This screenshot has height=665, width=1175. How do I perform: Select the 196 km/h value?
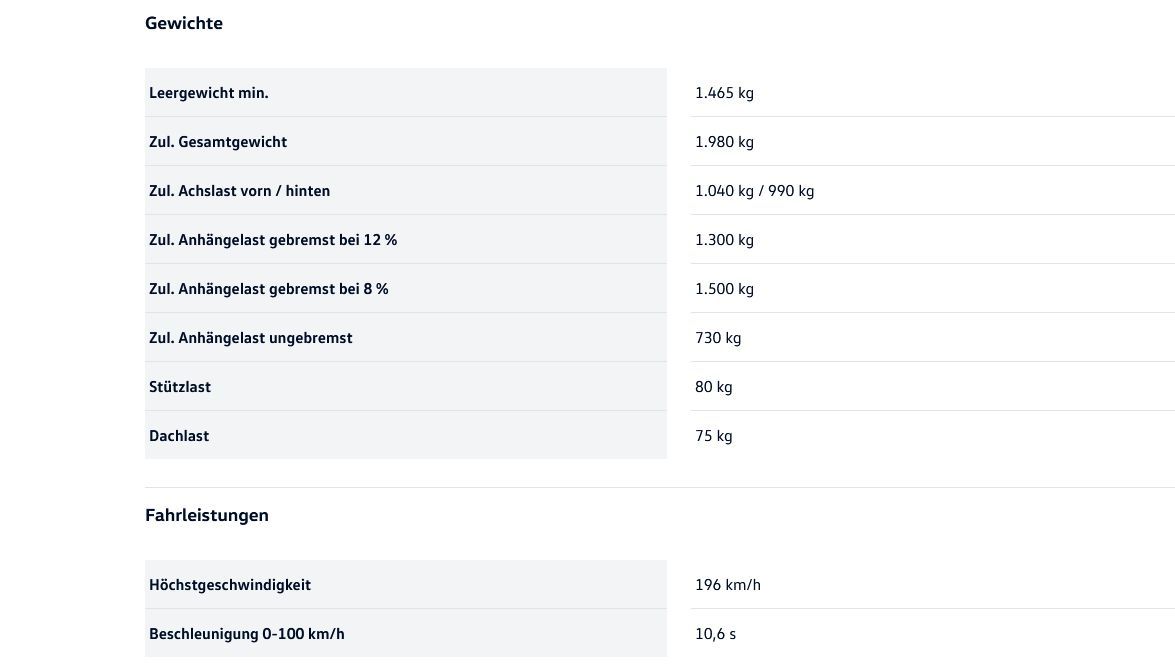click(728, 585)
